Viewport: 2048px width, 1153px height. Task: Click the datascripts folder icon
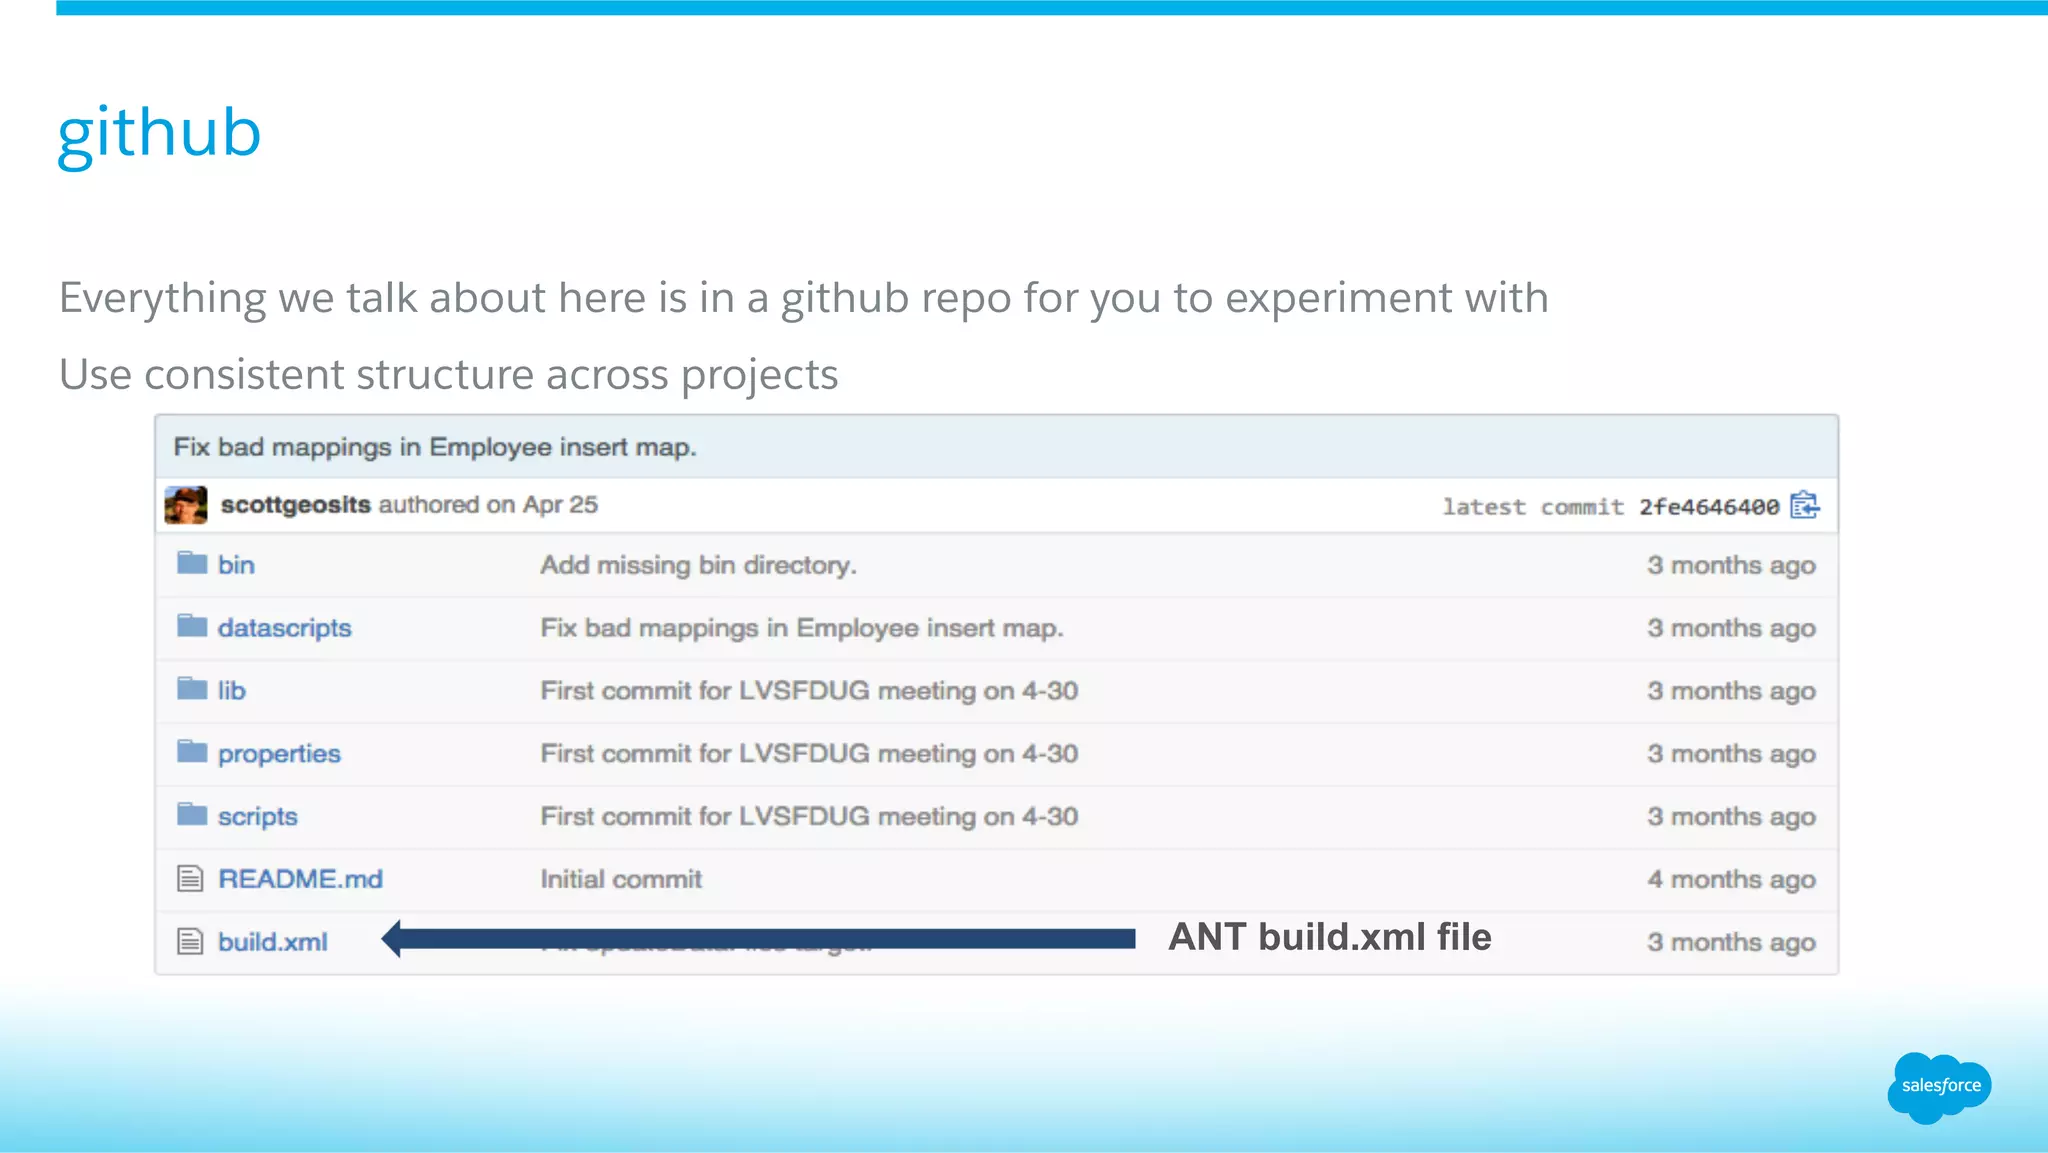point(192,626)
